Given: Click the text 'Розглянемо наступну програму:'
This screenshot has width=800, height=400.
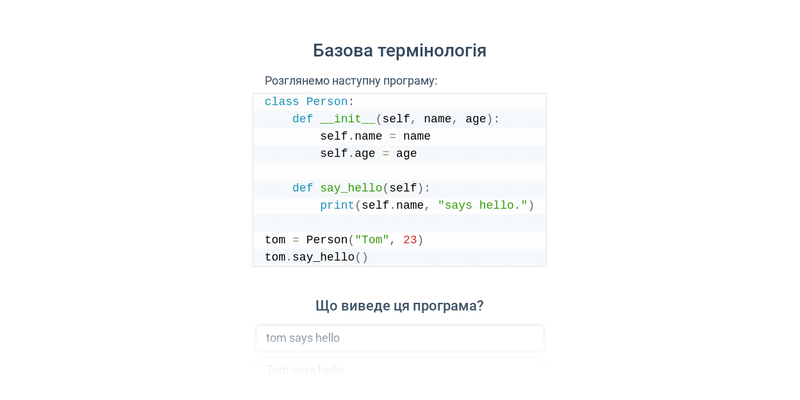Looking at the screenshot, I should pos(351,81).
